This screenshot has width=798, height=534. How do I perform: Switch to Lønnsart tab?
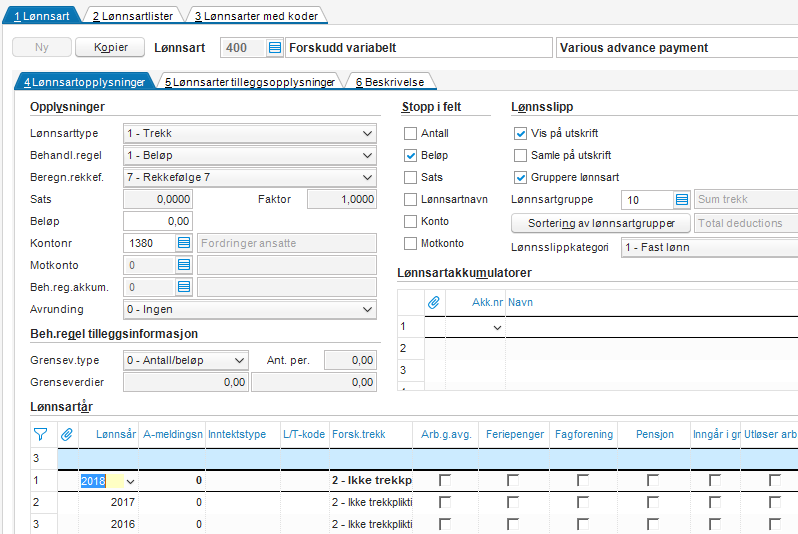pos(42,16)
